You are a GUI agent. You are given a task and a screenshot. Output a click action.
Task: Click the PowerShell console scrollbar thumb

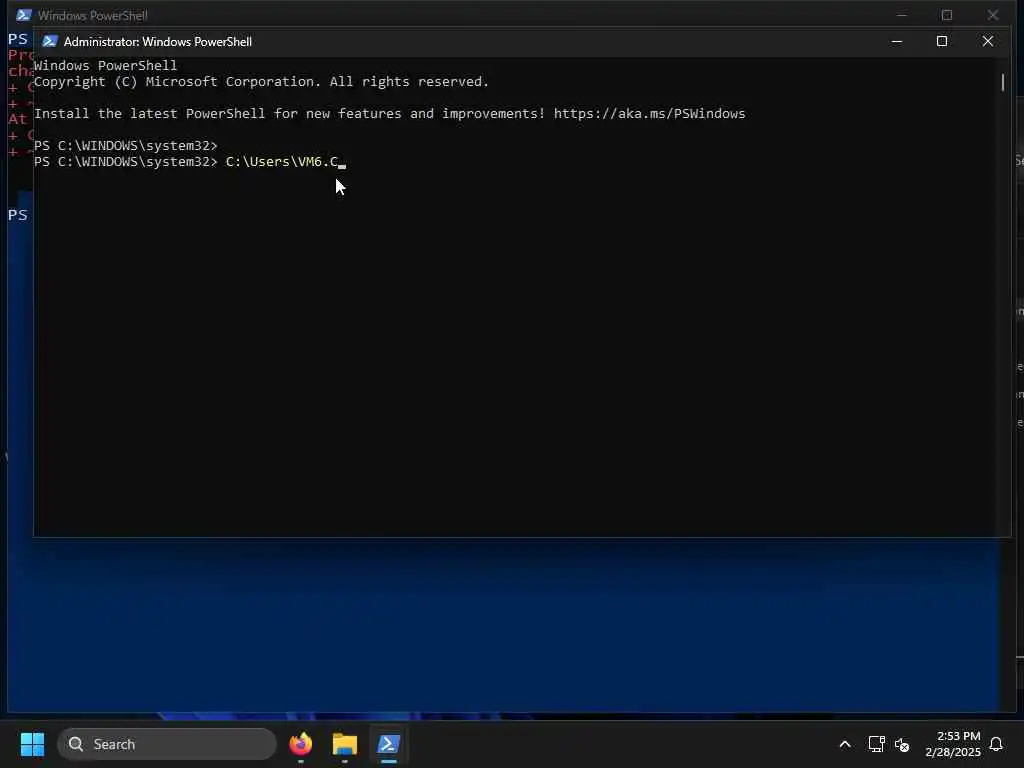click(x=1003, y=82)
